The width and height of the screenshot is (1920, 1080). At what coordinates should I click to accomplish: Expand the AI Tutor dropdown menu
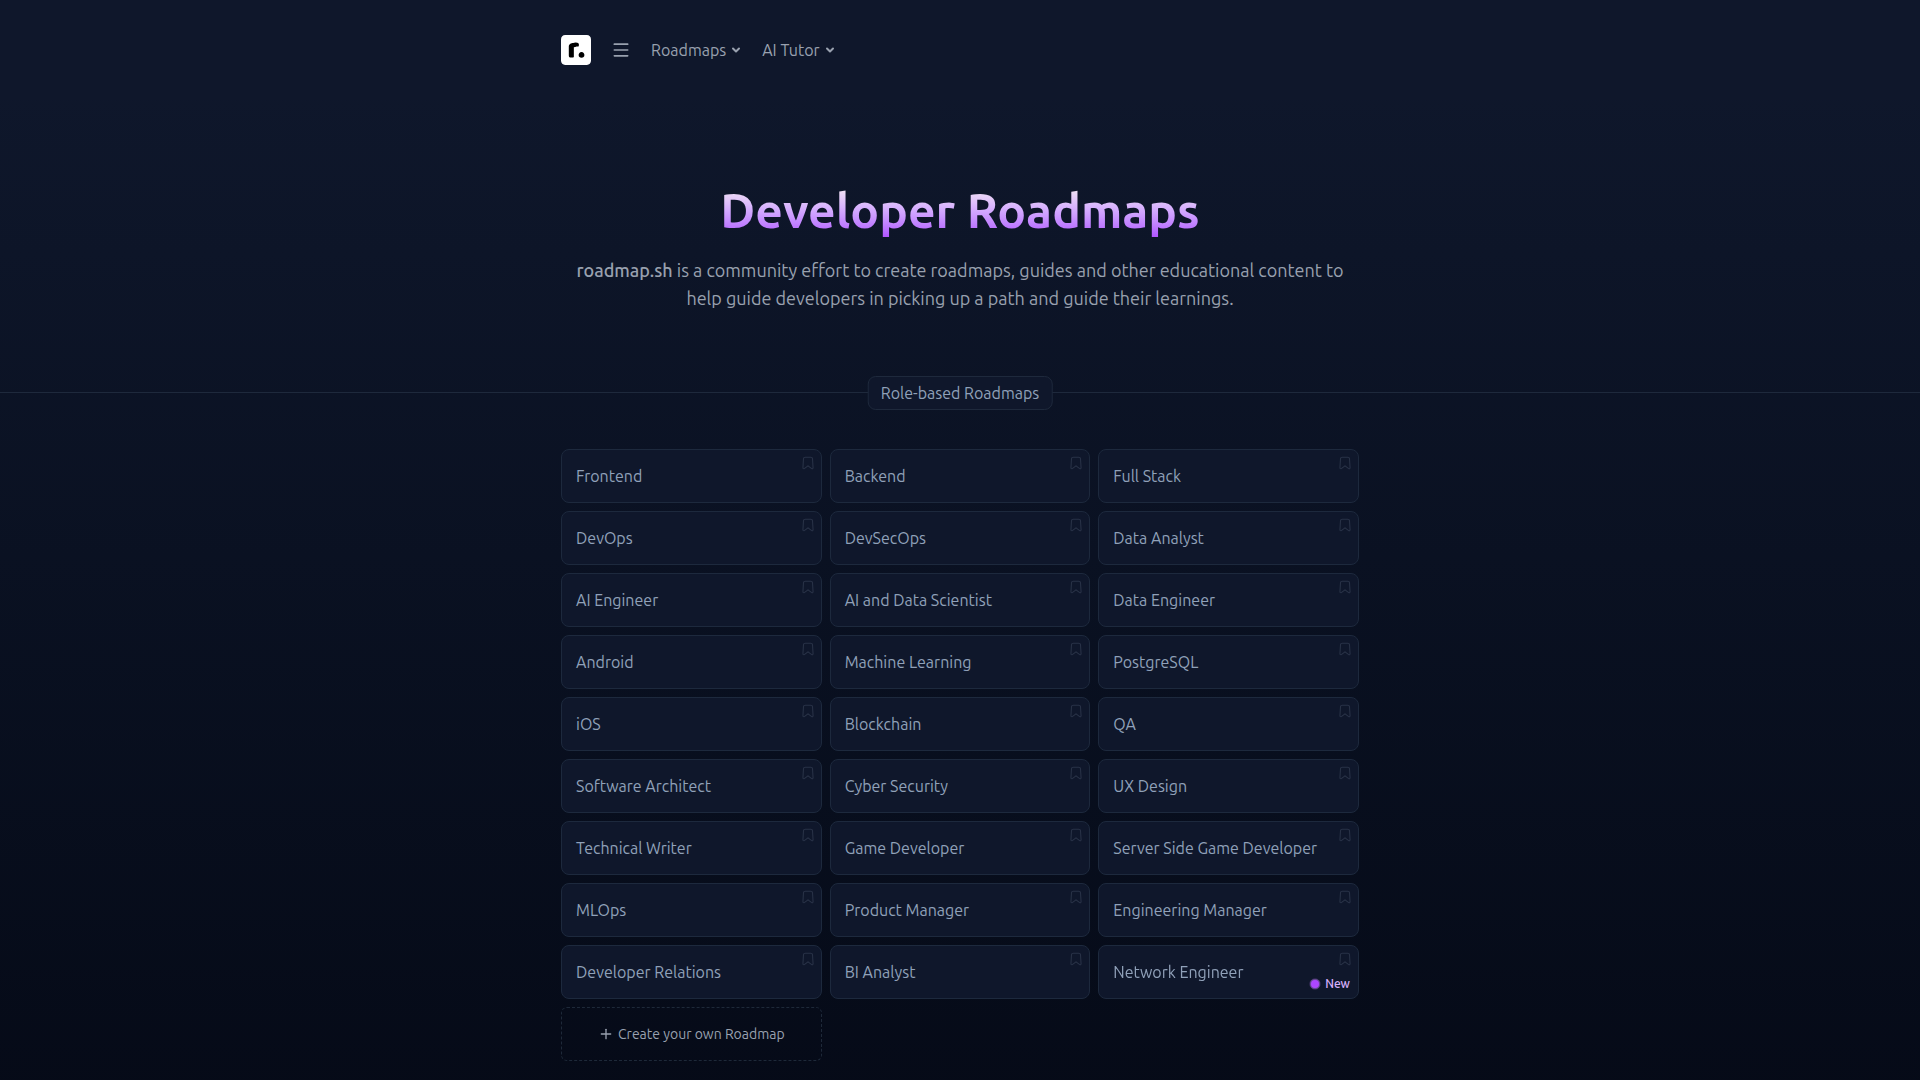798,50
